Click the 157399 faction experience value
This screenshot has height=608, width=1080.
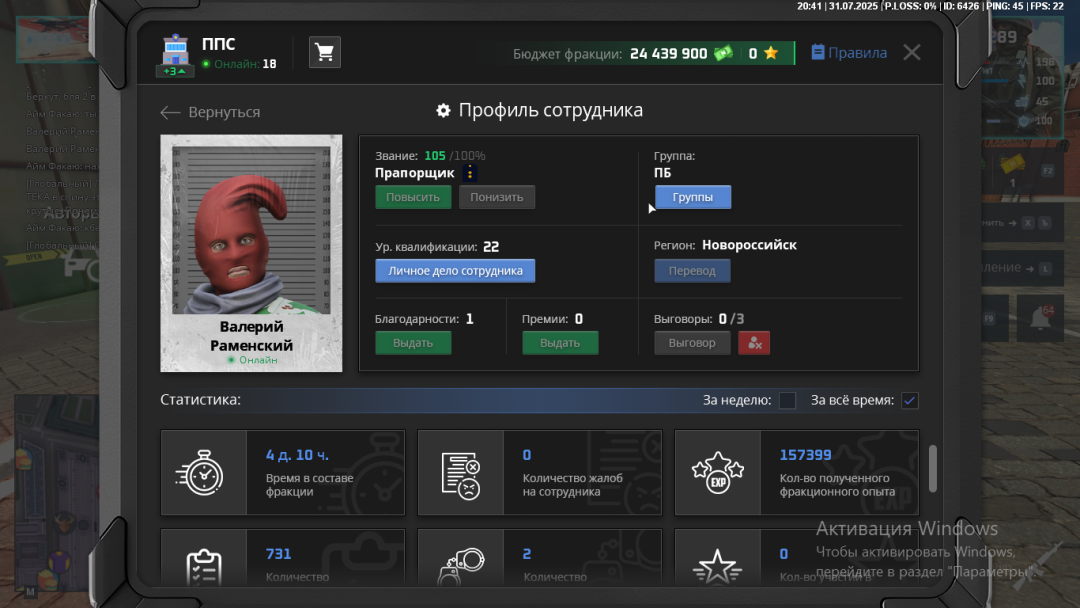[x=805, y=455]
